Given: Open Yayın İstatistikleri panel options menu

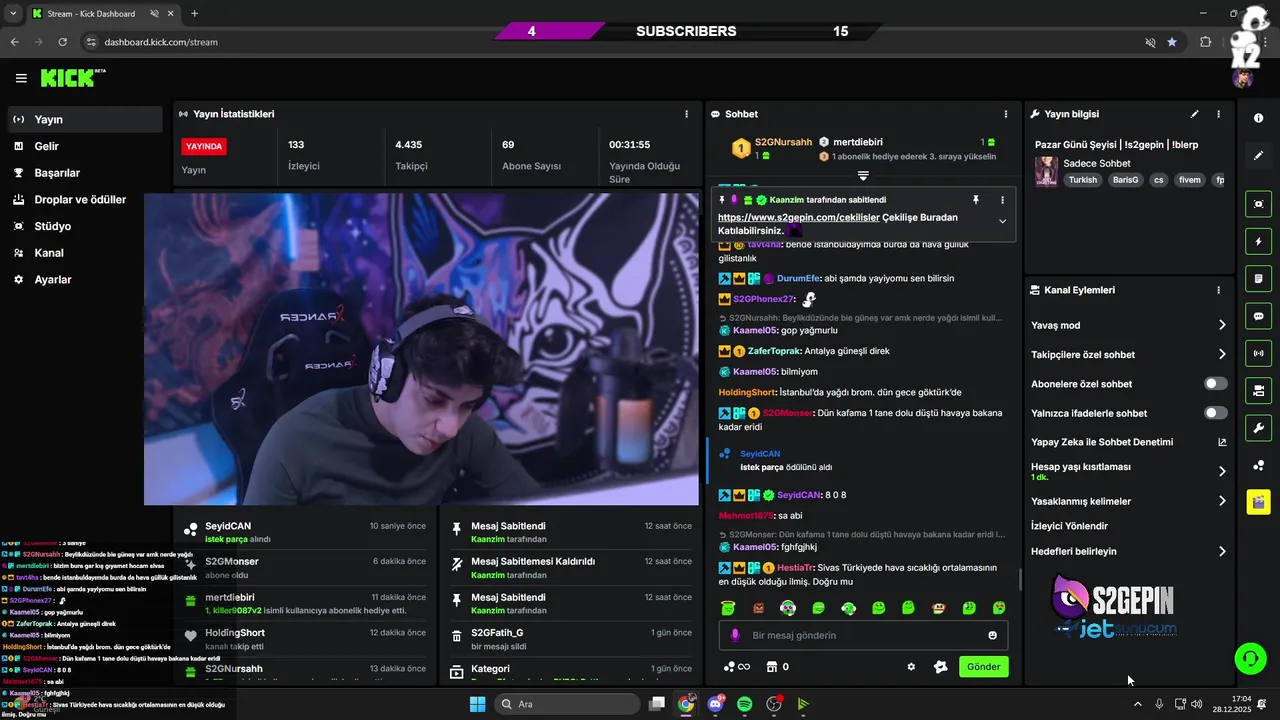Looking at the screenshot, I should 686,114.
